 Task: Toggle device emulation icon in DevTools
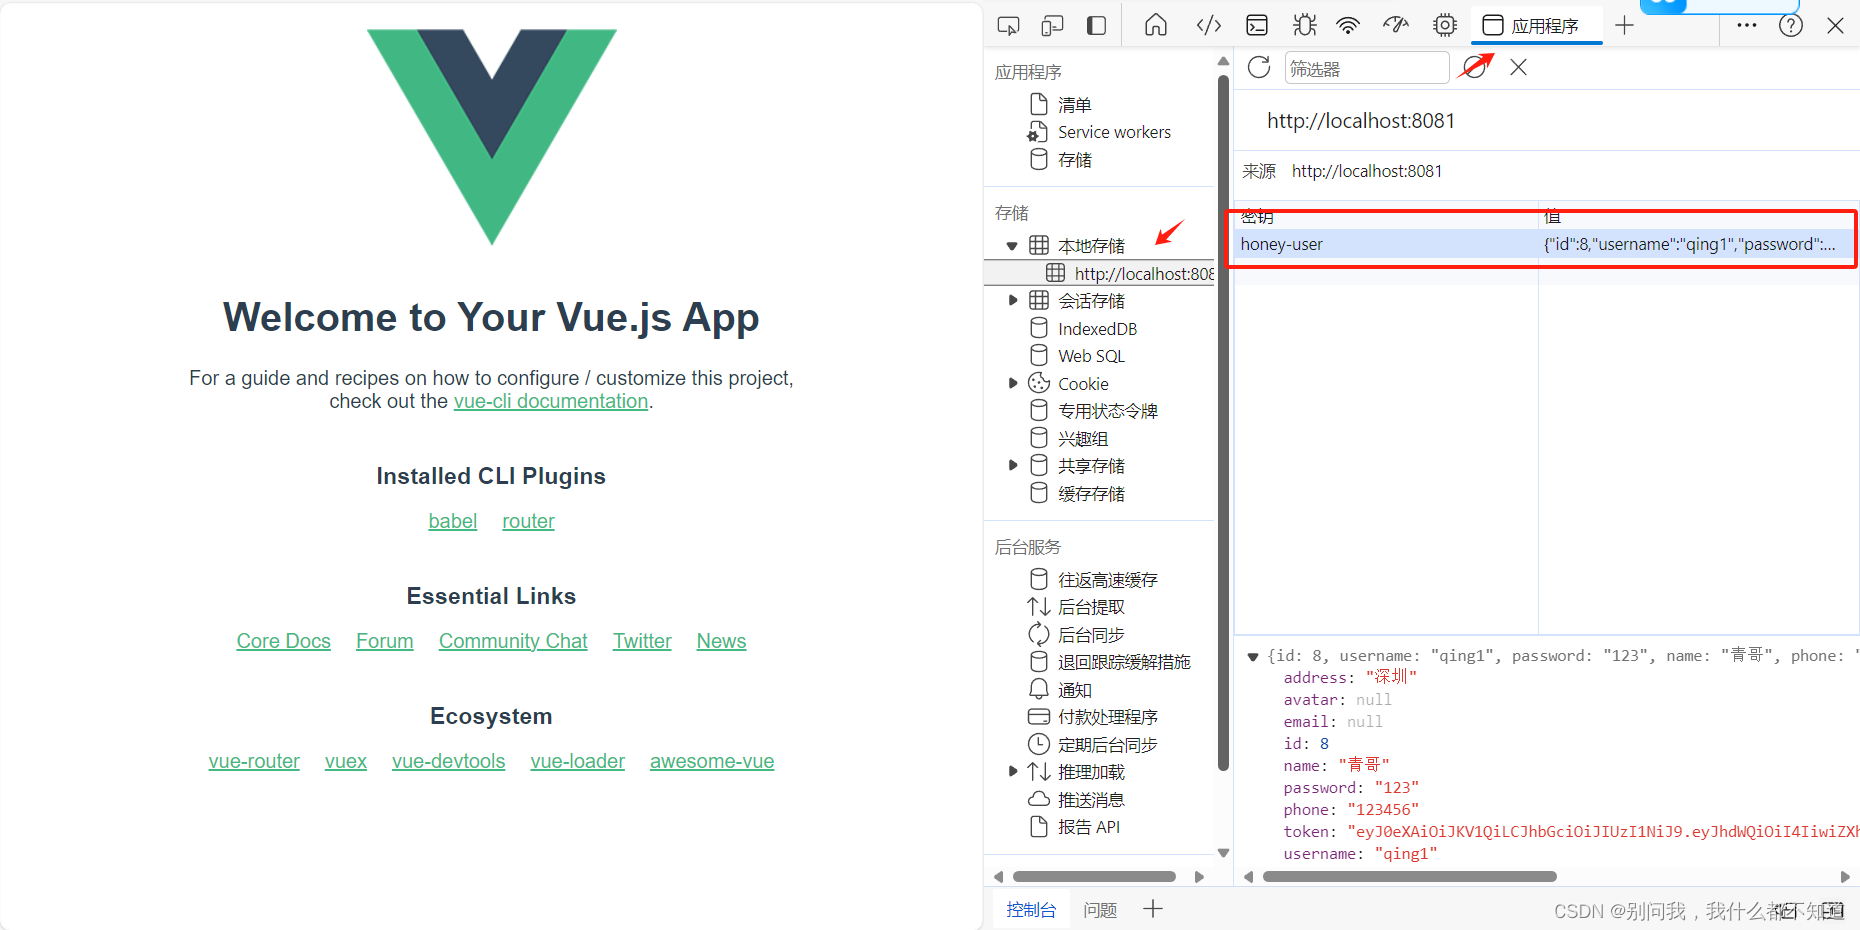[1052, 26]
